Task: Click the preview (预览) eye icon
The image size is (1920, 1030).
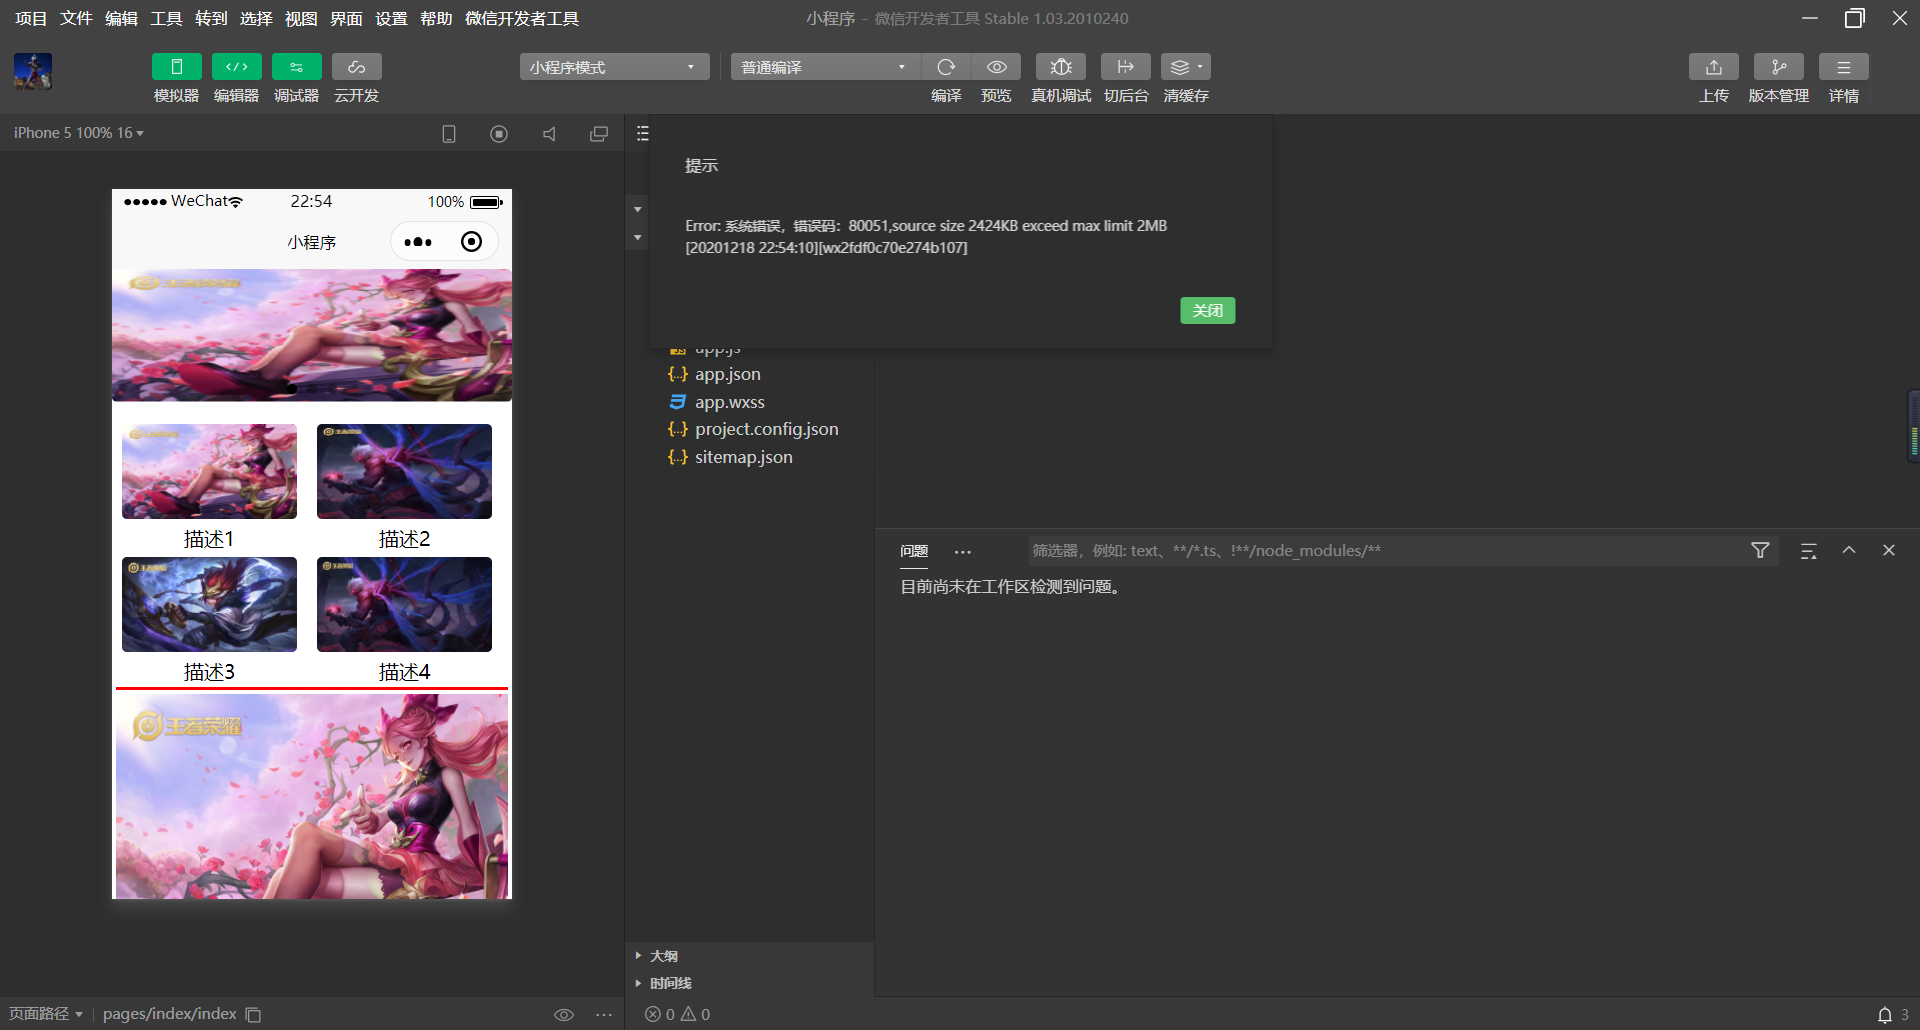Action: 996,67
